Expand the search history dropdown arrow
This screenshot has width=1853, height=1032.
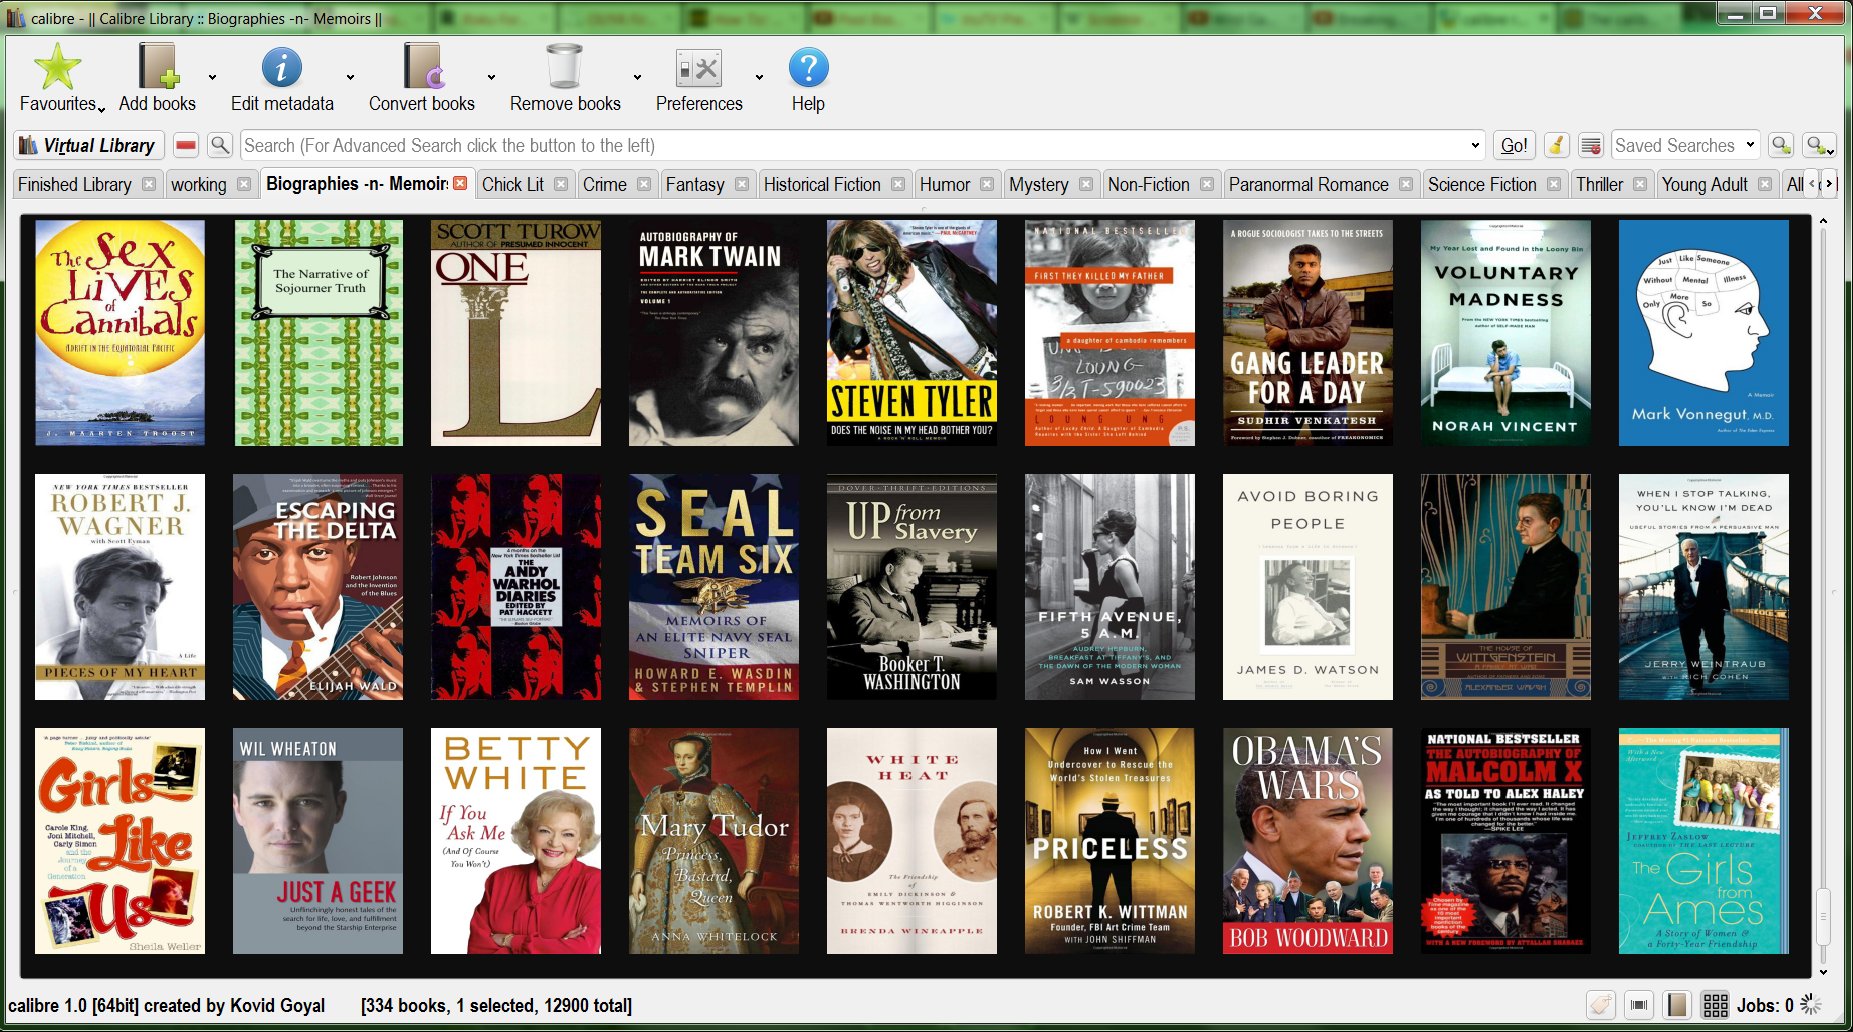click(1475, 145)
